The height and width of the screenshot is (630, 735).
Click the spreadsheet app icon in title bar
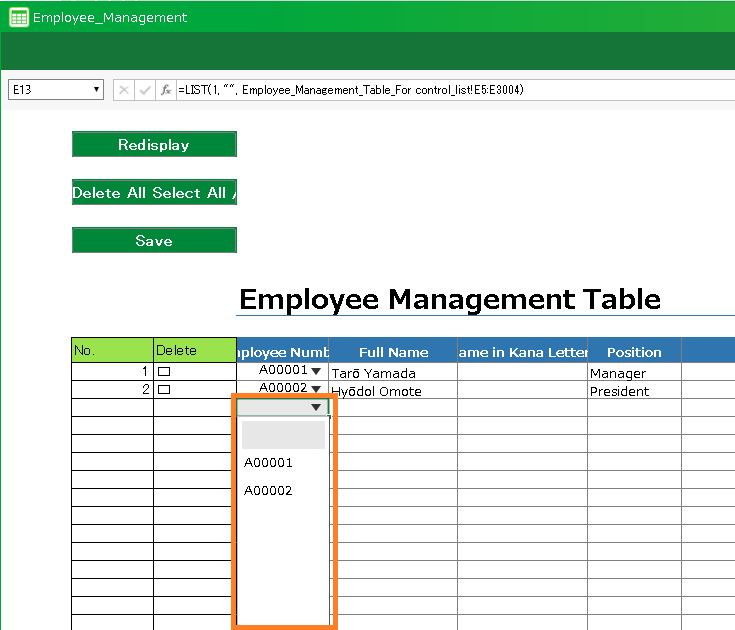coord(18,17)
